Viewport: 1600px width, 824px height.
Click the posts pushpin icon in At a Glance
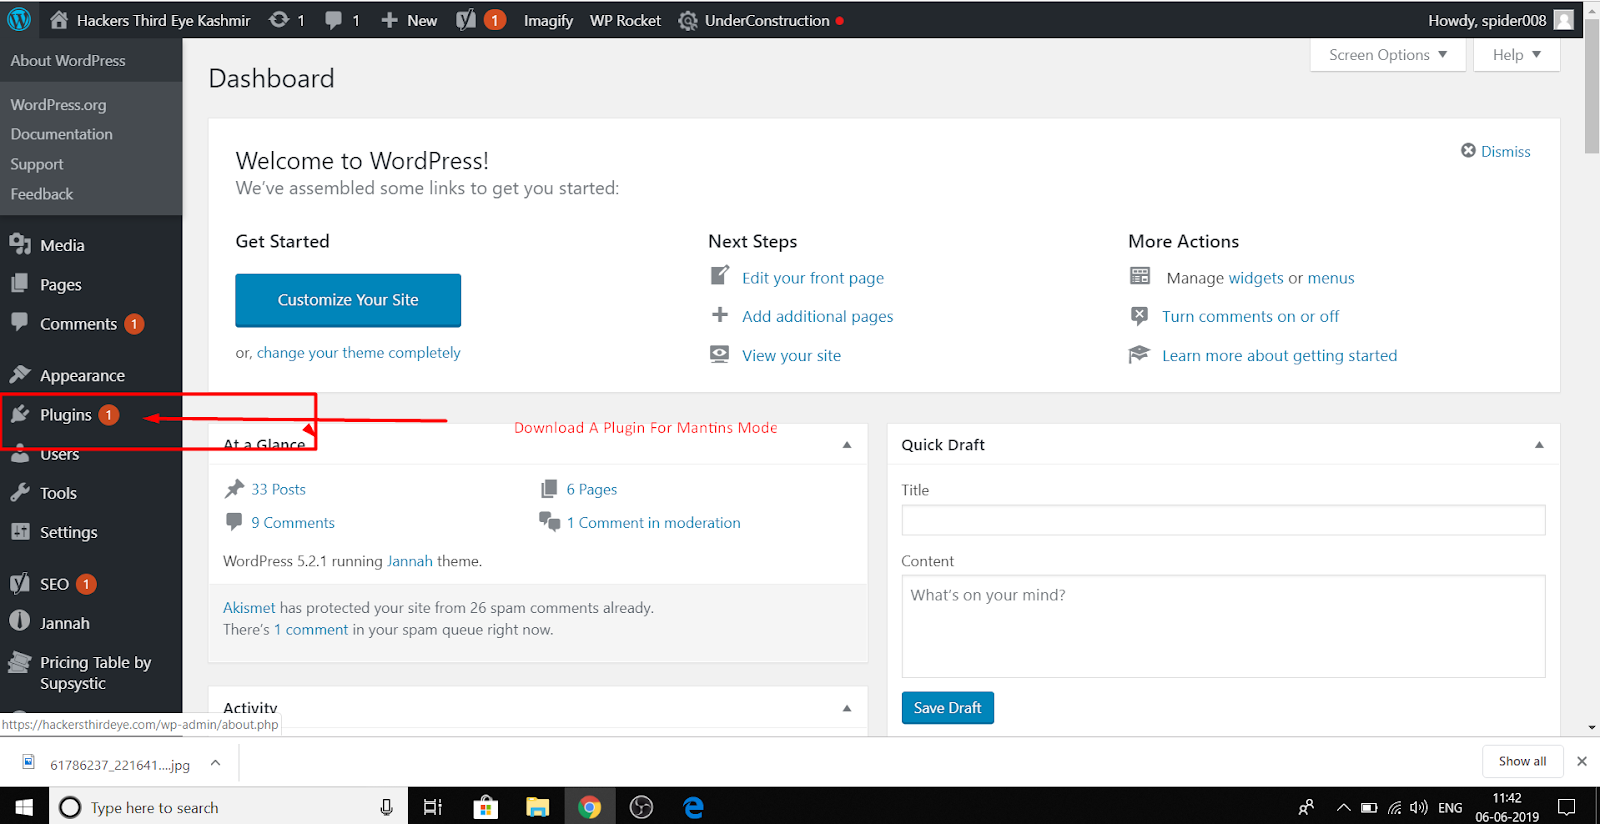[x=235, y=488]
